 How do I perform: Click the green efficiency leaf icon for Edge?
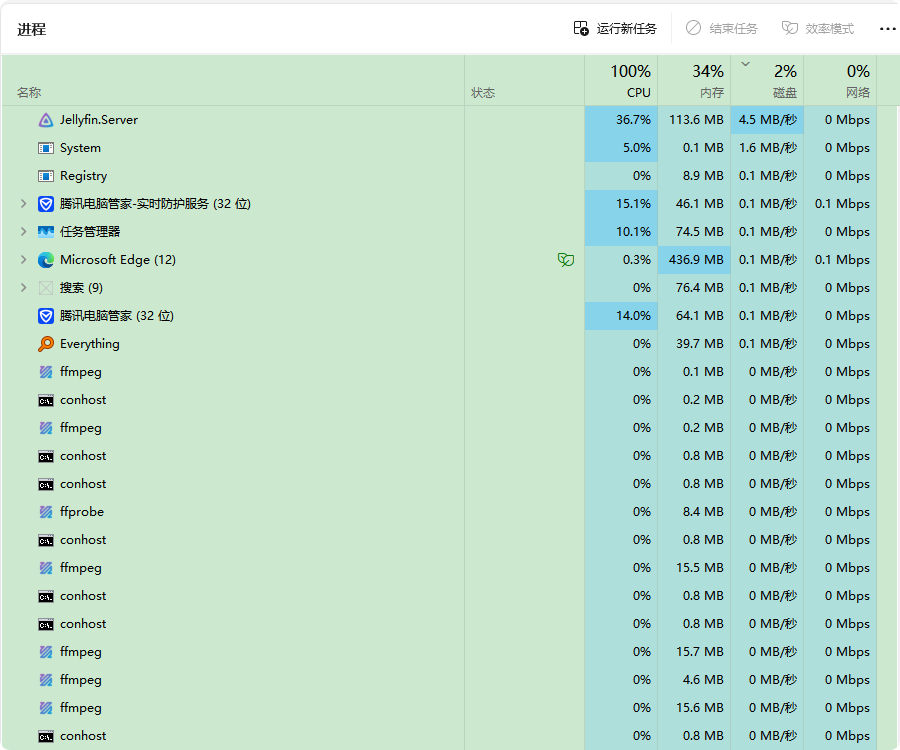566,260
